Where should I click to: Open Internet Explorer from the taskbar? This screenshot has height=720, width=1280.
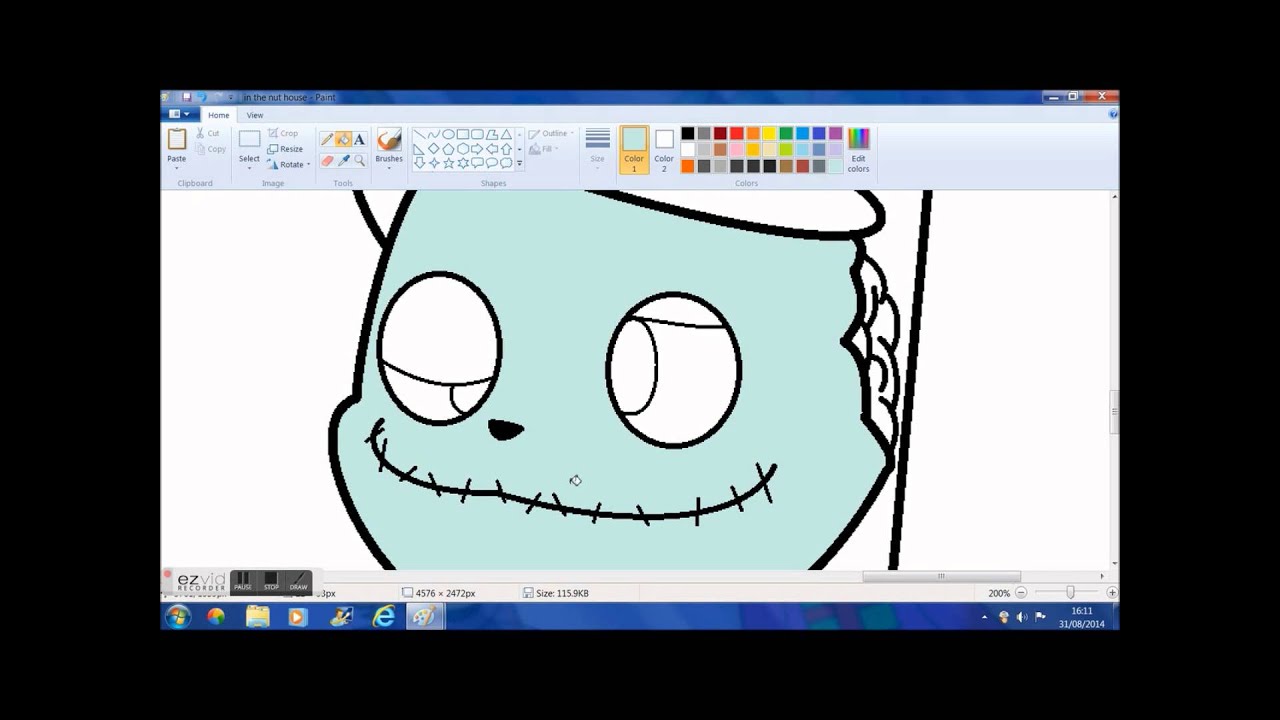click(384, 617)
